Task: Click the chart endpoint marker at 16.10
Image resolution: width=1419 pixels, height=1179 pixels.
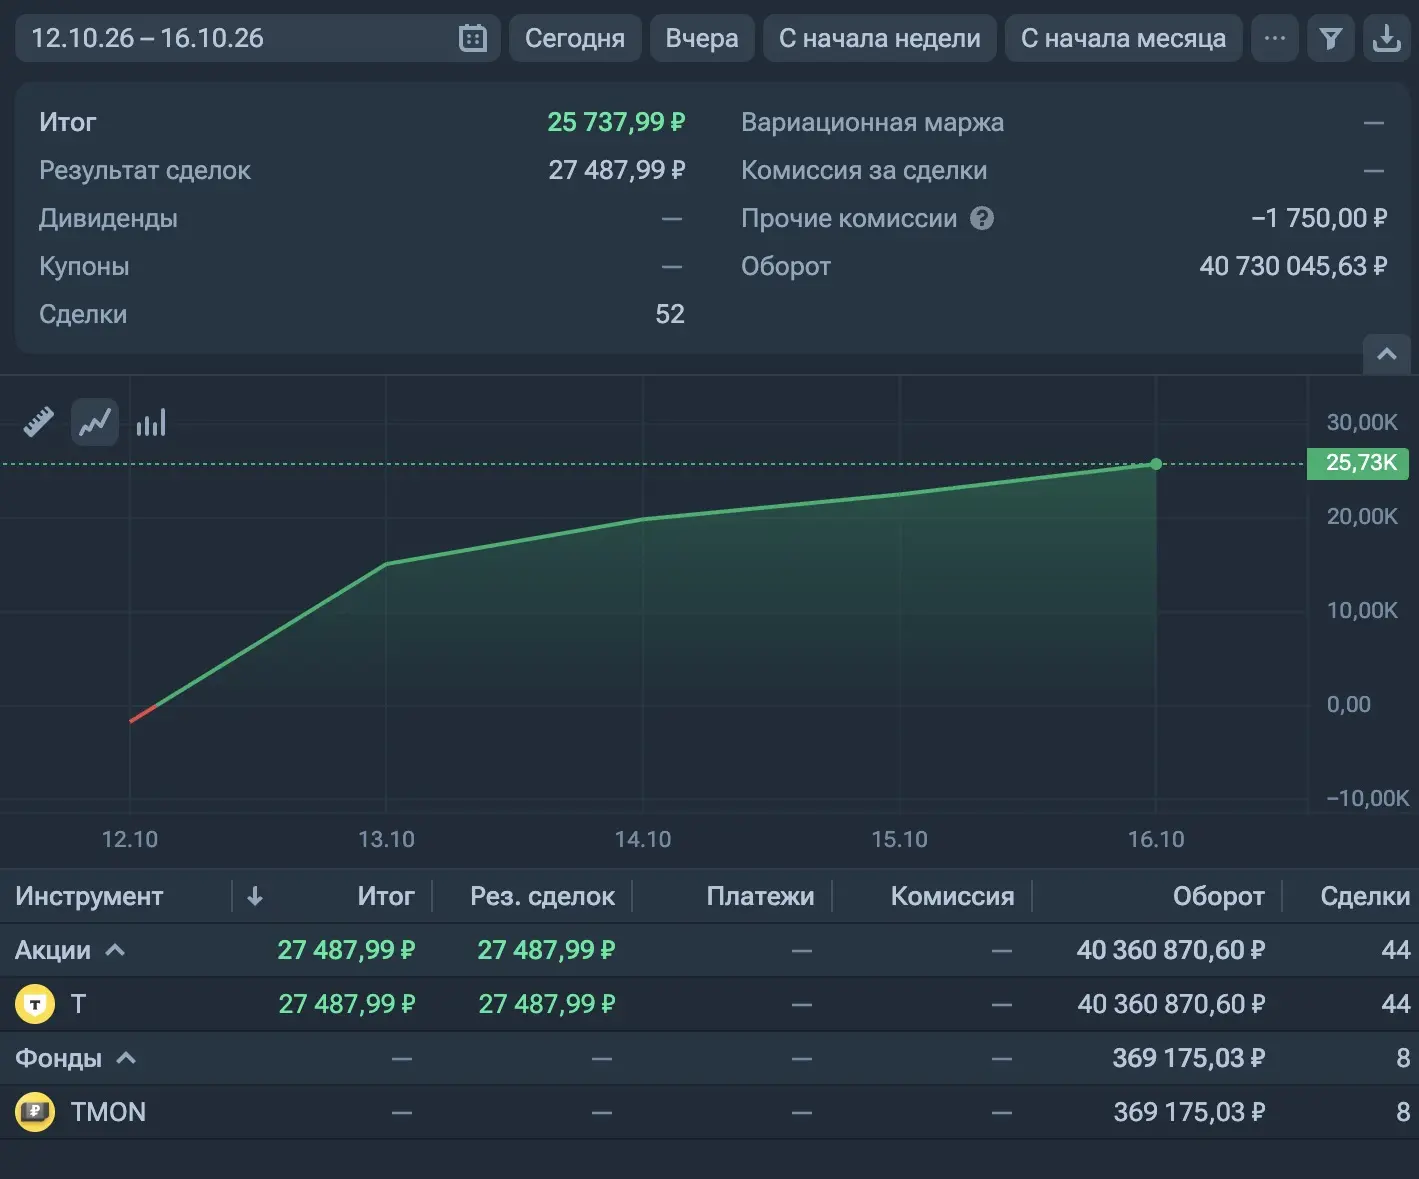Action: coord(1156,464)
